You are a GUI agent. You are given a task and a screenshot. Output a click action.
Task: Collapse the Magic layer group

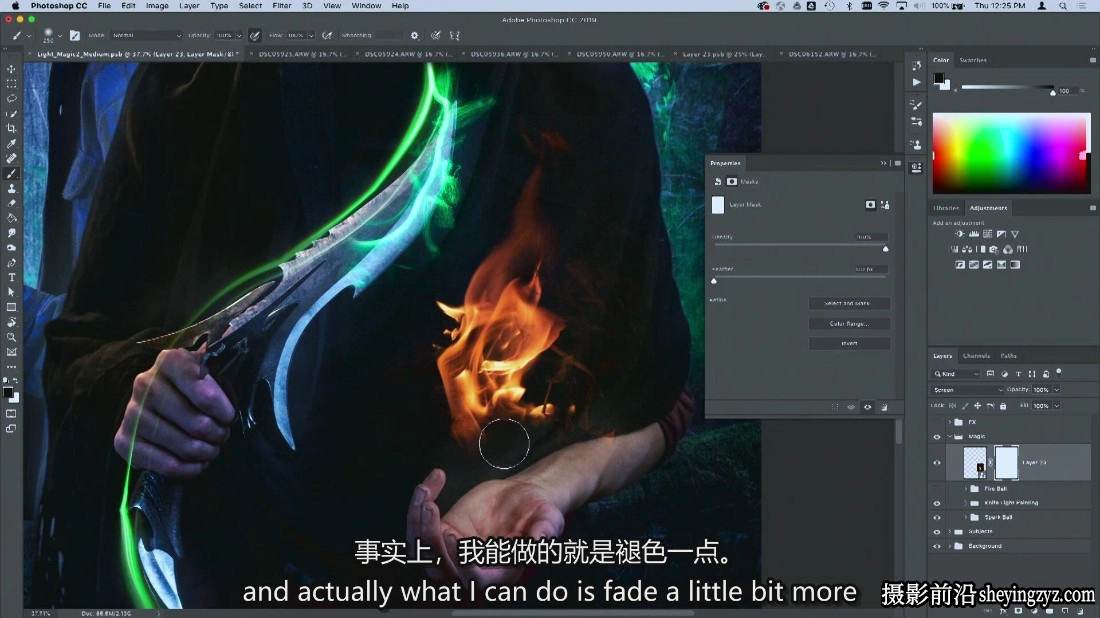(x=950, y=436)
